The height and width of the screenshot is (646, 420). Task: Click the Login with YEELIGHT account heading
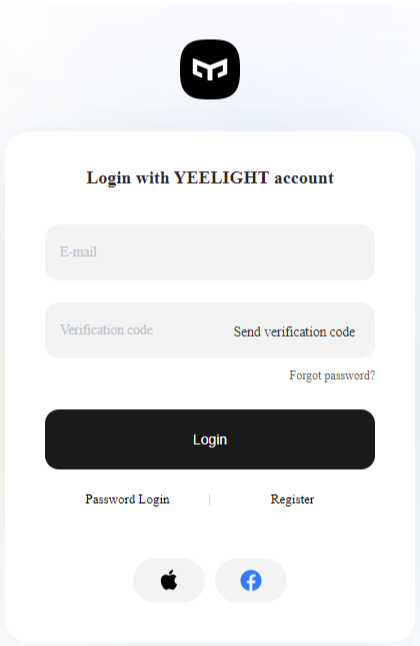(210, 178)
